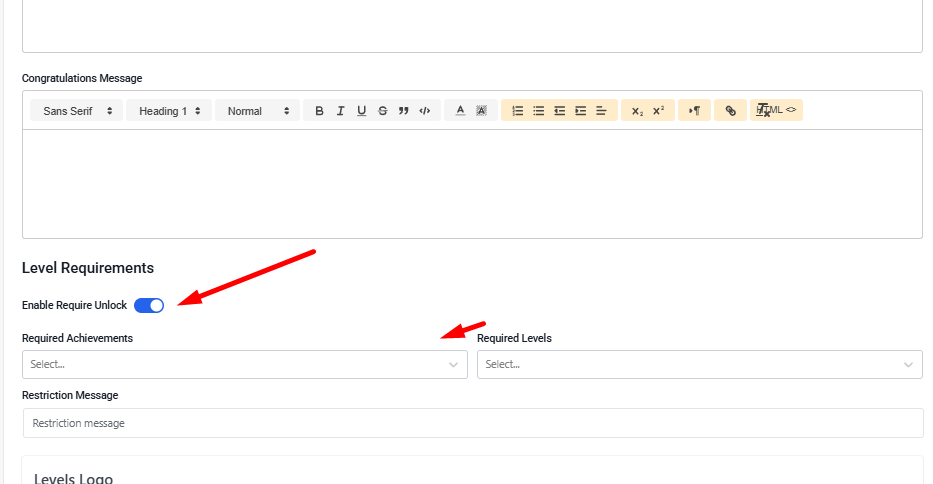This screenshot has width=933, height=484.
Task: Click the Restriction Message label
Action: coord(70,395)
